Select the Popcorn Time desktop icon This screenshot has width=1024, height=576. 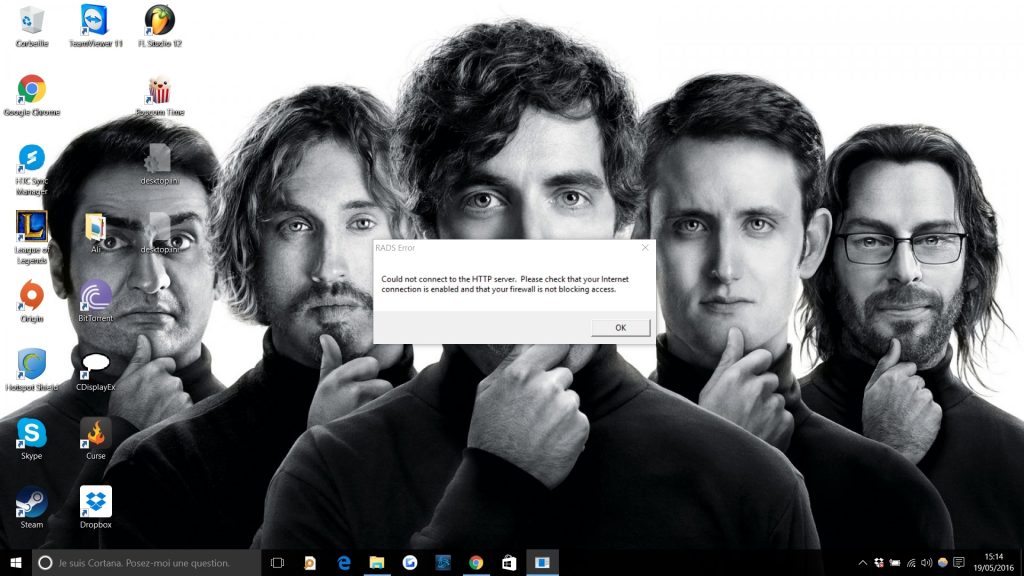coord(159,90)
